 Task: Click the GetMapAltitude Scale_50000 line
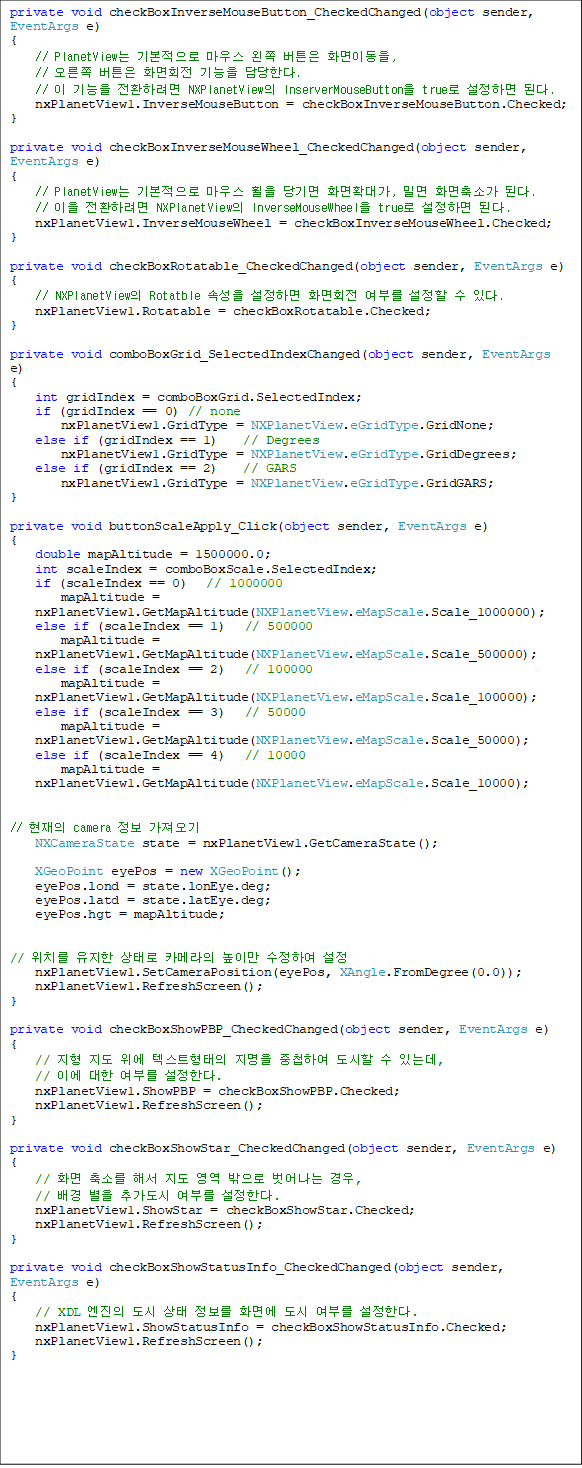[x=282, y=740]
